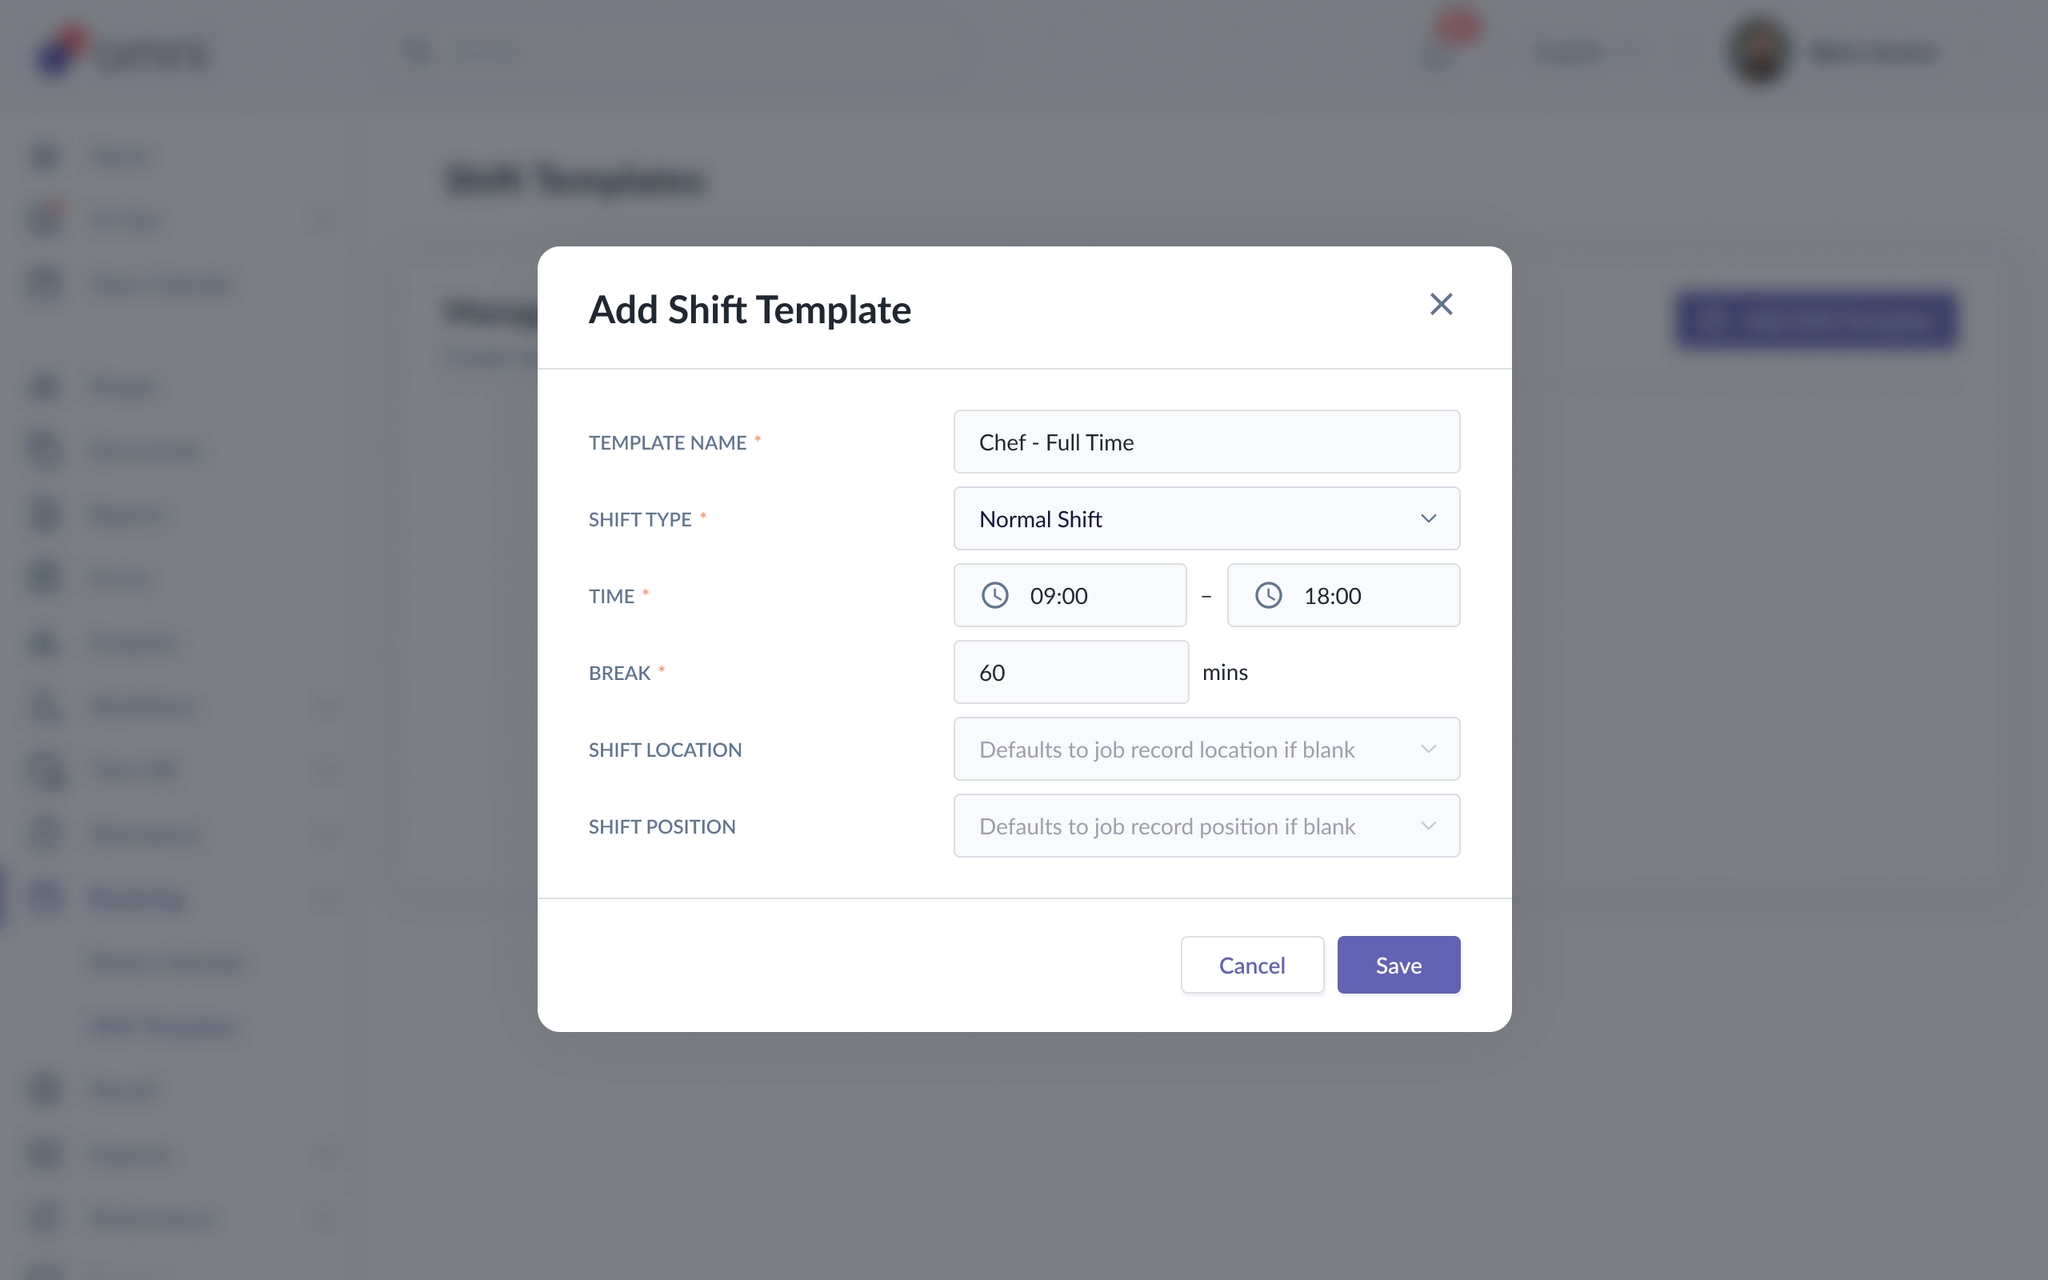Click the blurred Shift Templates submenu item

pyautogui.click(x=163, y=1026)
